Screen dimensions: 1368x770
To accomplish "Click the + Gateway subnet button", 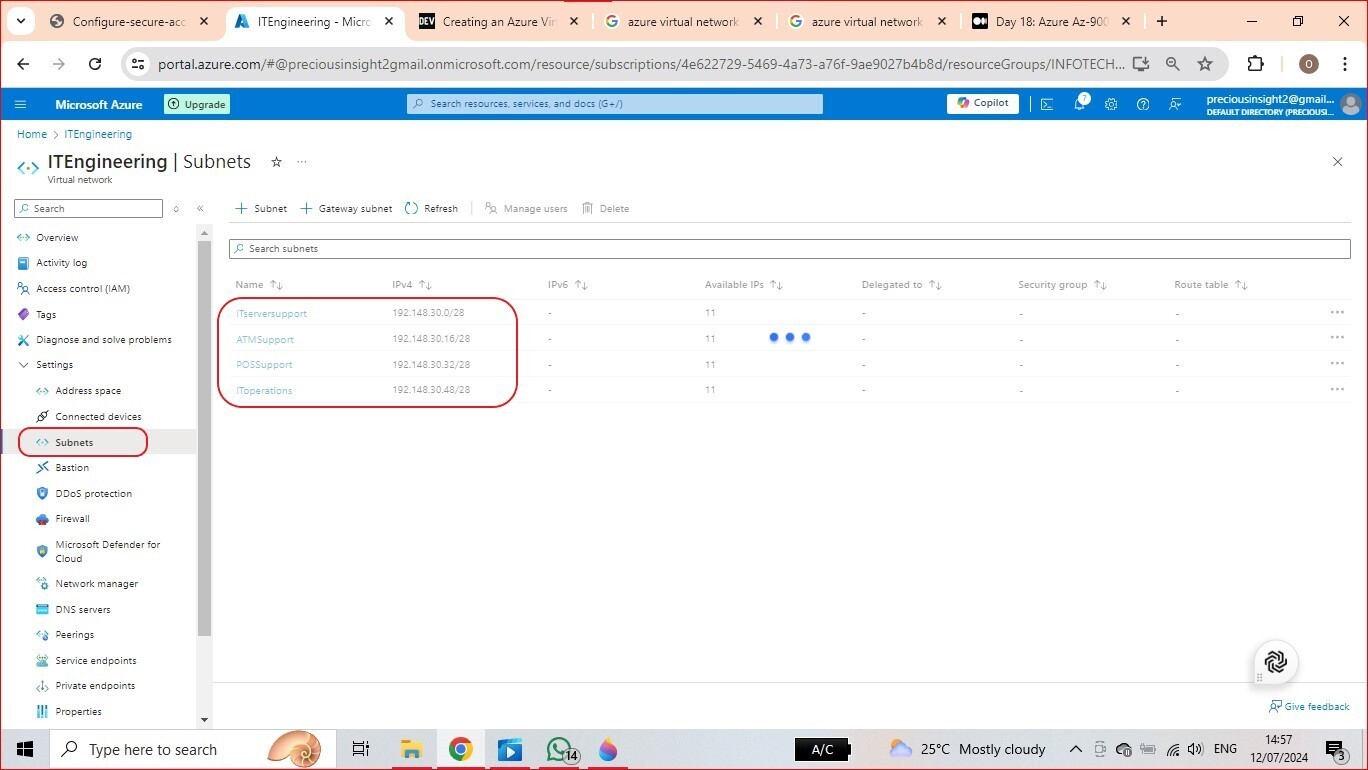I will [x=347, y=208].
